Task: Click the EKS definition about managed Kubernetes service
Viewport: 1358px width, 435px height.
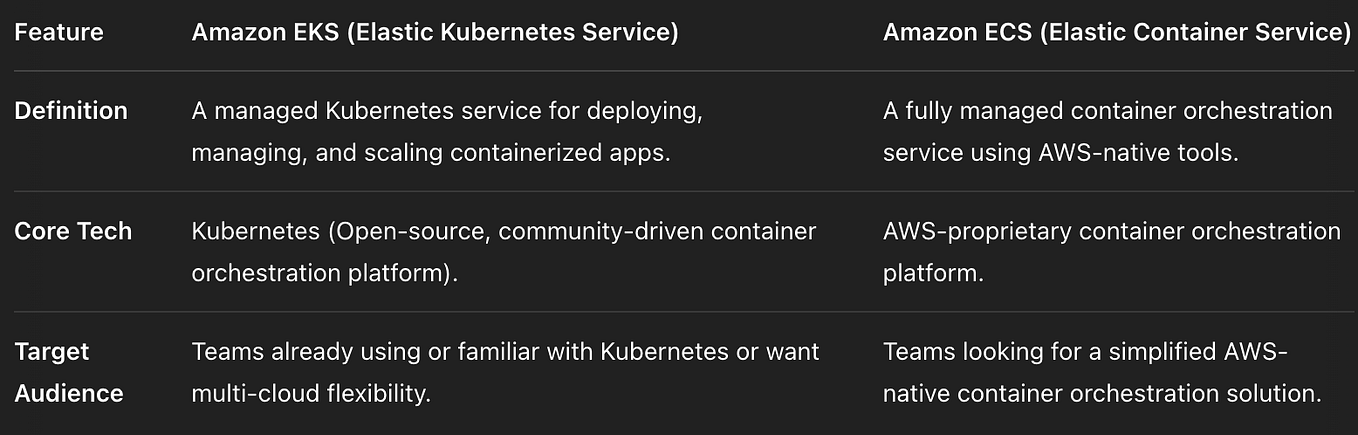Action: click(x=447, y=131)
